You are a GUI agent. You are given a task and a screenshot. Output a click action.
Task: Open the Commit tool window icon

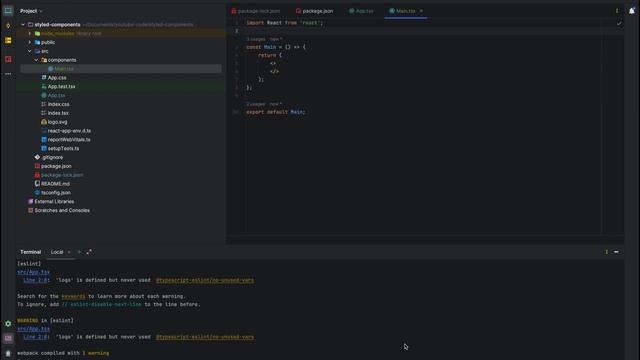pyautogui.click(x=8, y=26)
